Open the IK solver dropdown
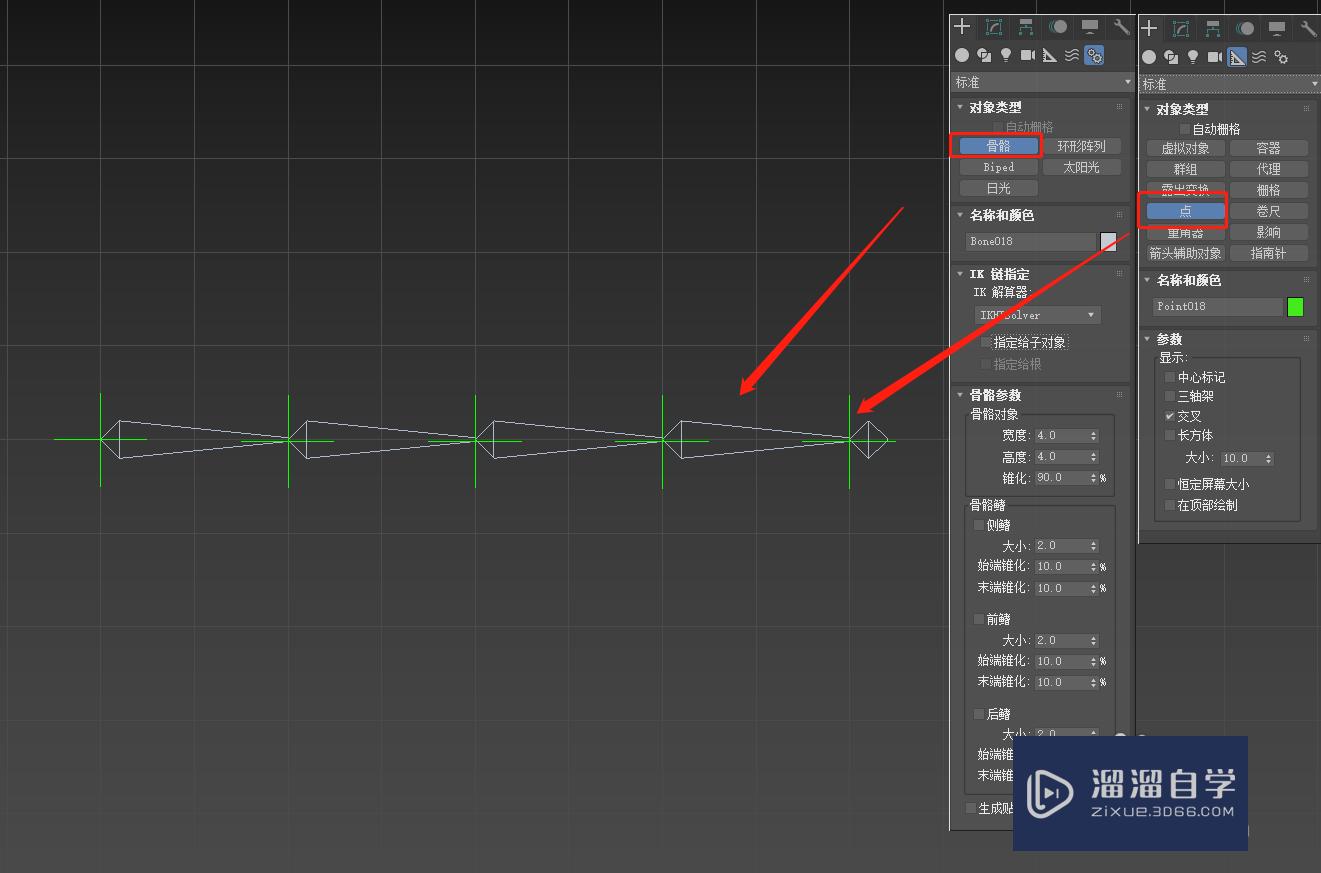Viewport: 1321px width, 873px height. (1037, 315)
